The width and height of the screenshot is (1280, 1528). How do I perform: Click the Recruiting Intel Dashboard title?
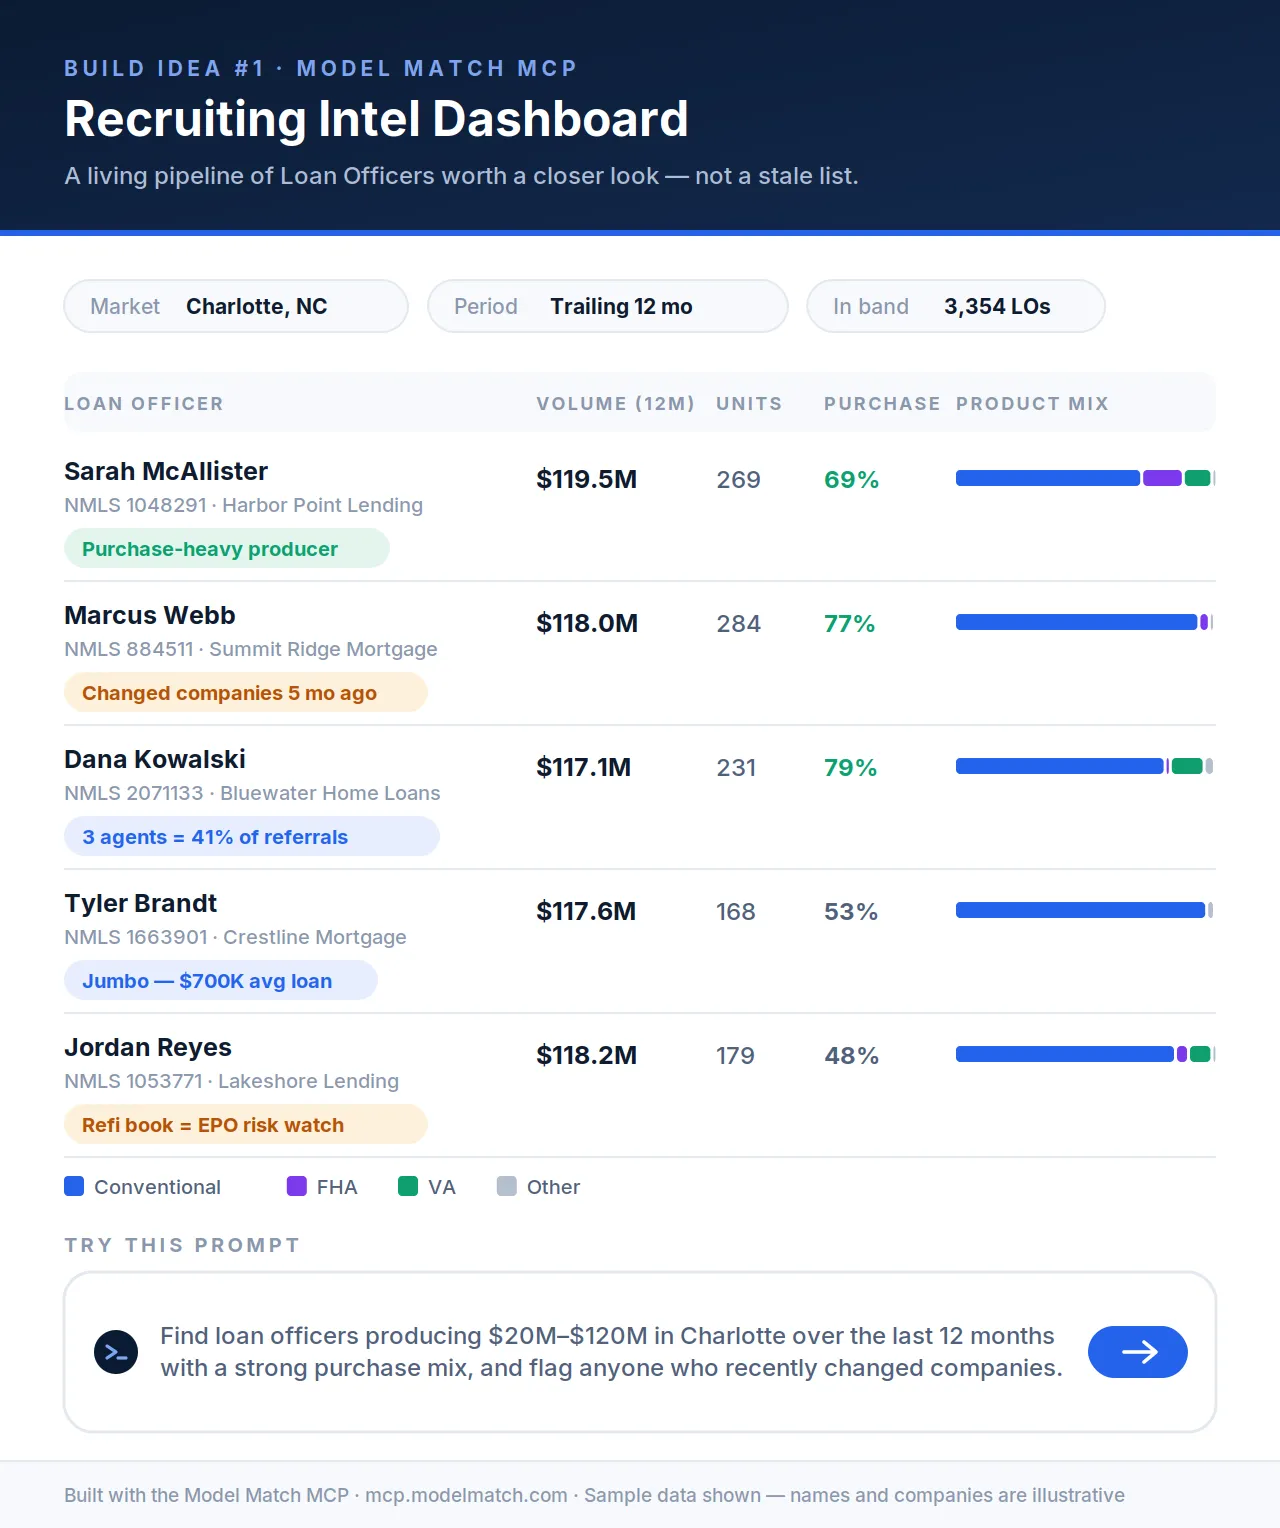376,119
